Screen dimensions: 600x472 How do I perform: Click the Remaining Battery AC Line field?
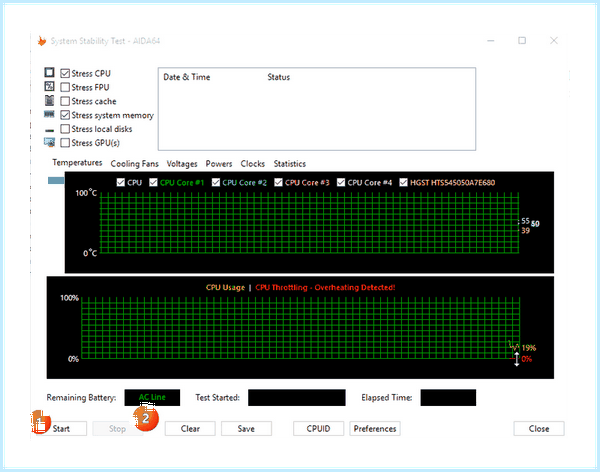(152, 397)
